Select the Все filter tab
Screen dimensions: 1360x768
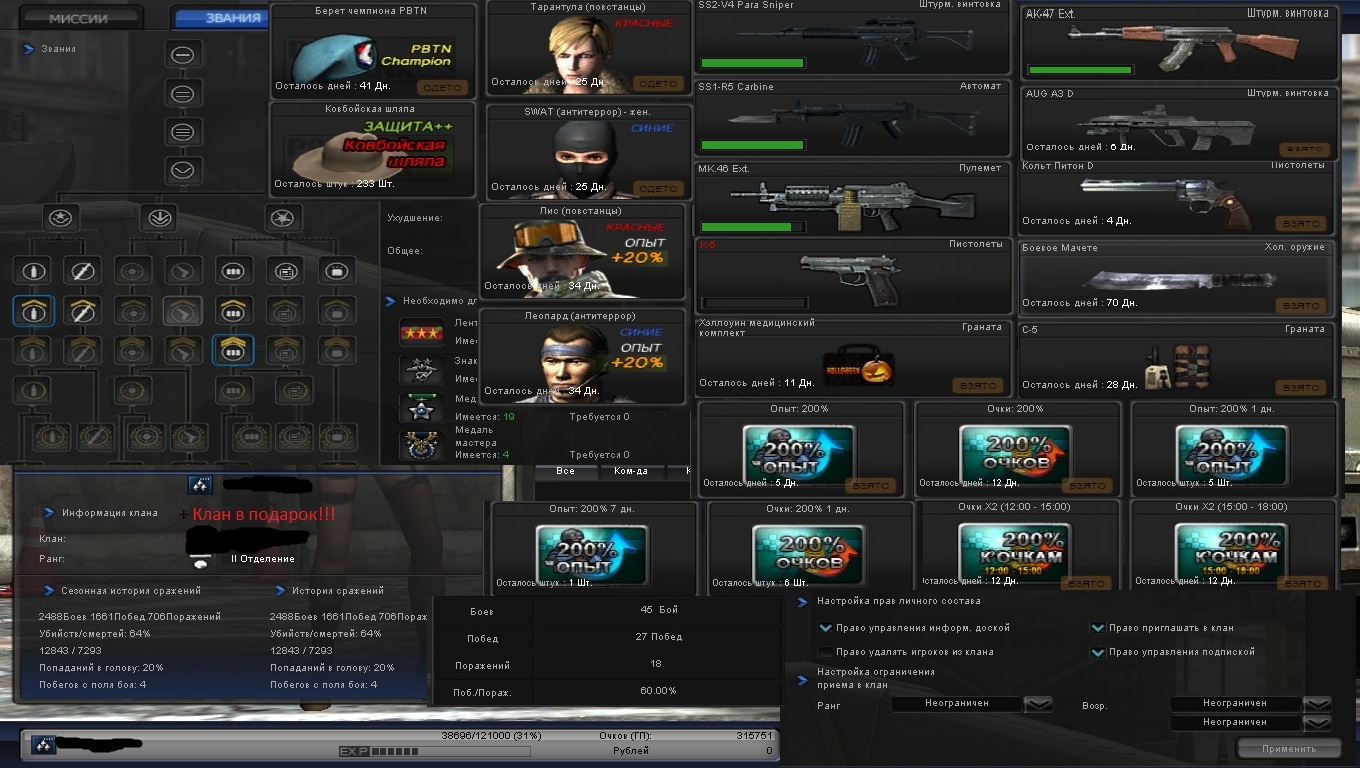(x=566, y=470)
